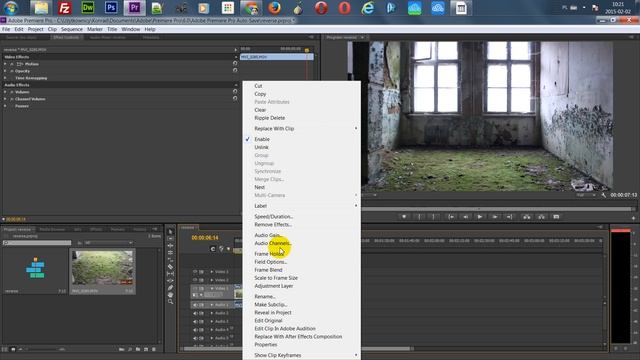Add marker button in Program monitor
This screenshot has height=360, width=640.
(404, 217)
